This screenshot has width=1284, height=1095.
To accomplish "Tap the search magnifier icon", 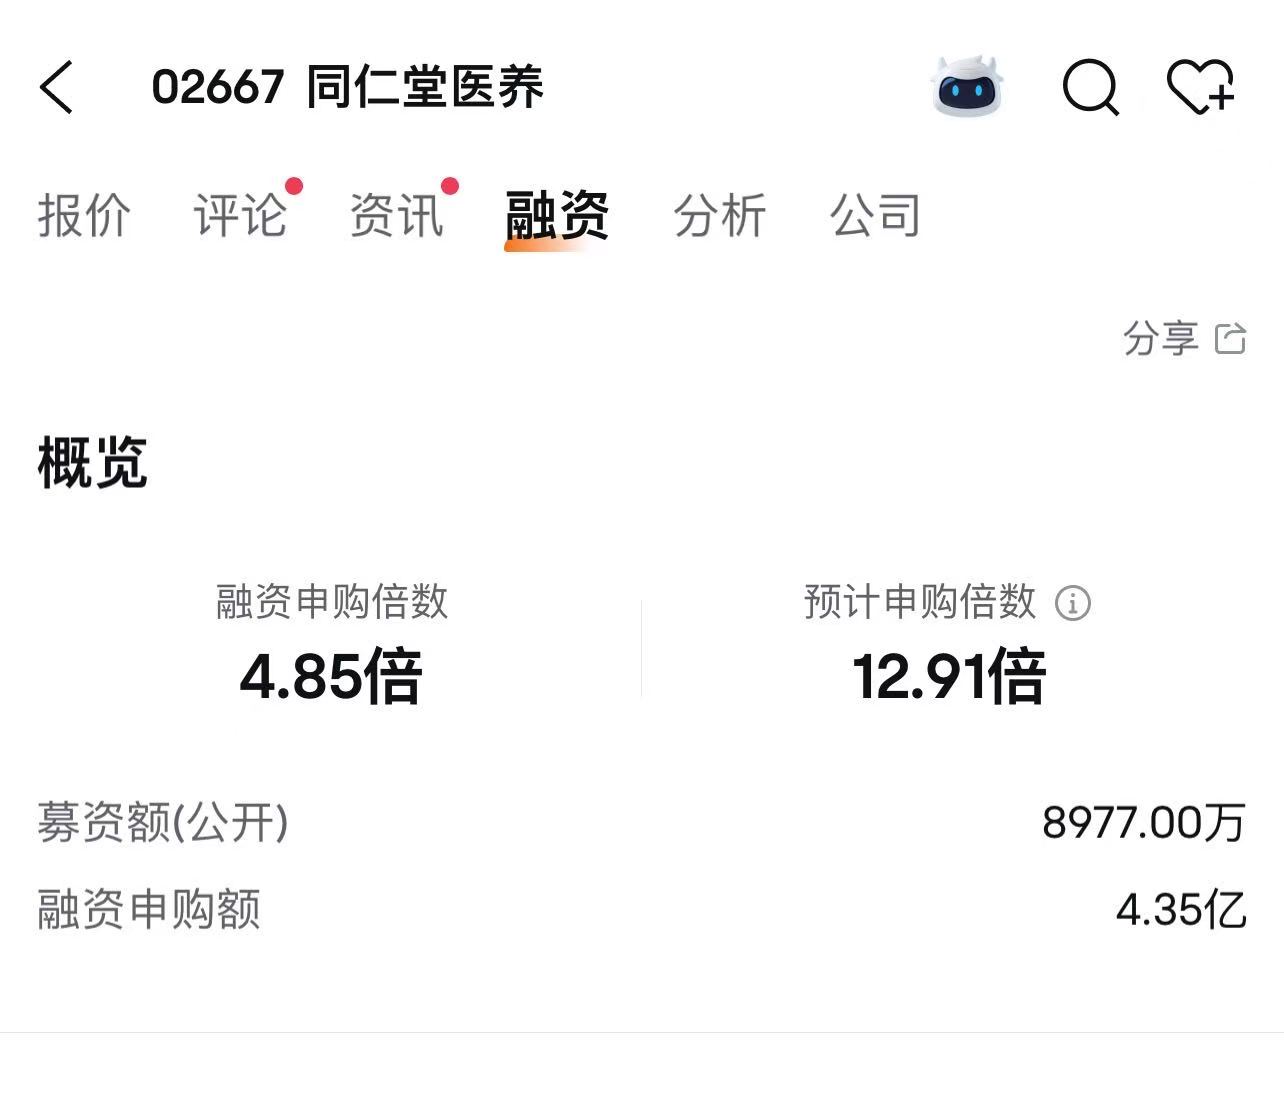I will pyautogui.click(x=1090, y=87).
